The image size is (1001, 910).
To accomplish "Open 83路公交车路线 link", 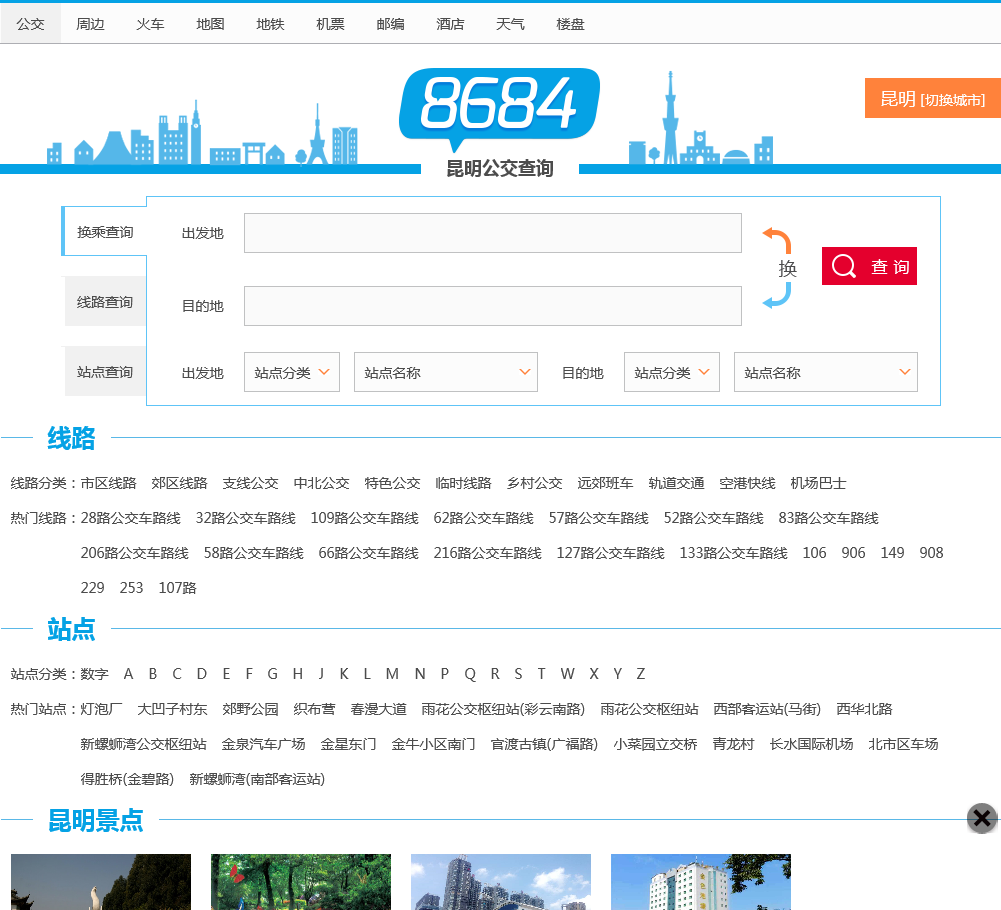I will pyautogui.click(x=828, y=518).
